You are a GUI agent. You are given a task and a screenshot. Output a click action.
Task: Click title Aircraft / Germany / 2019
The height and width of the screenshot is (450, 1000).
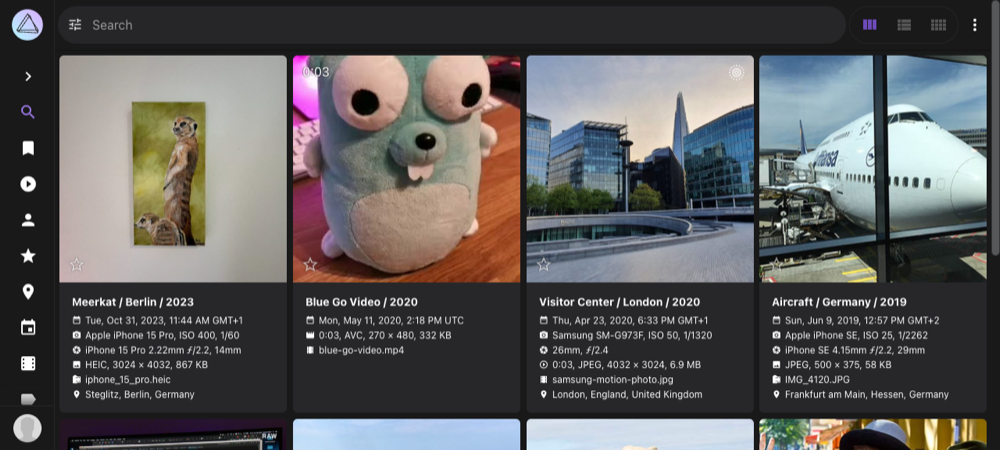[839, 302]
